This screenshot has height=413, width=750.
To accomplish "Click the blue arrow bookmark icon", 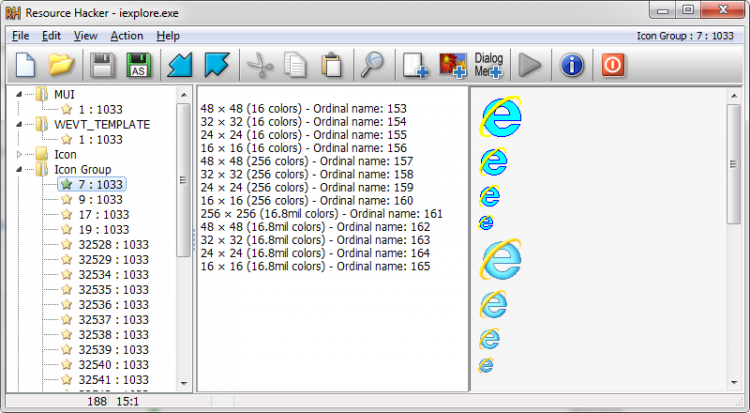I will [x=217, y=65].
